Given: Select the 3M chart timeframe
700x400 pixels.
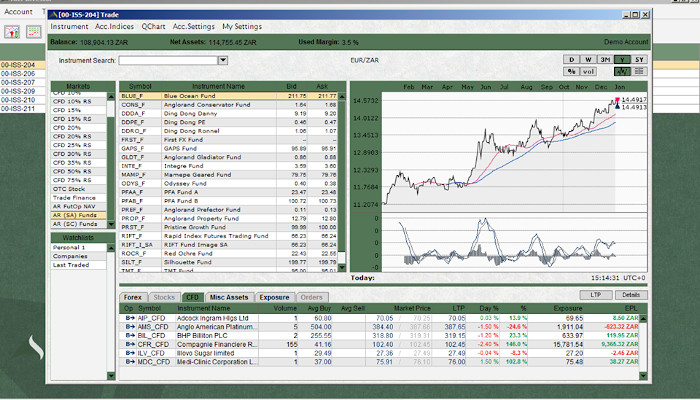Looking at the screenshot, I should (605, 60).
